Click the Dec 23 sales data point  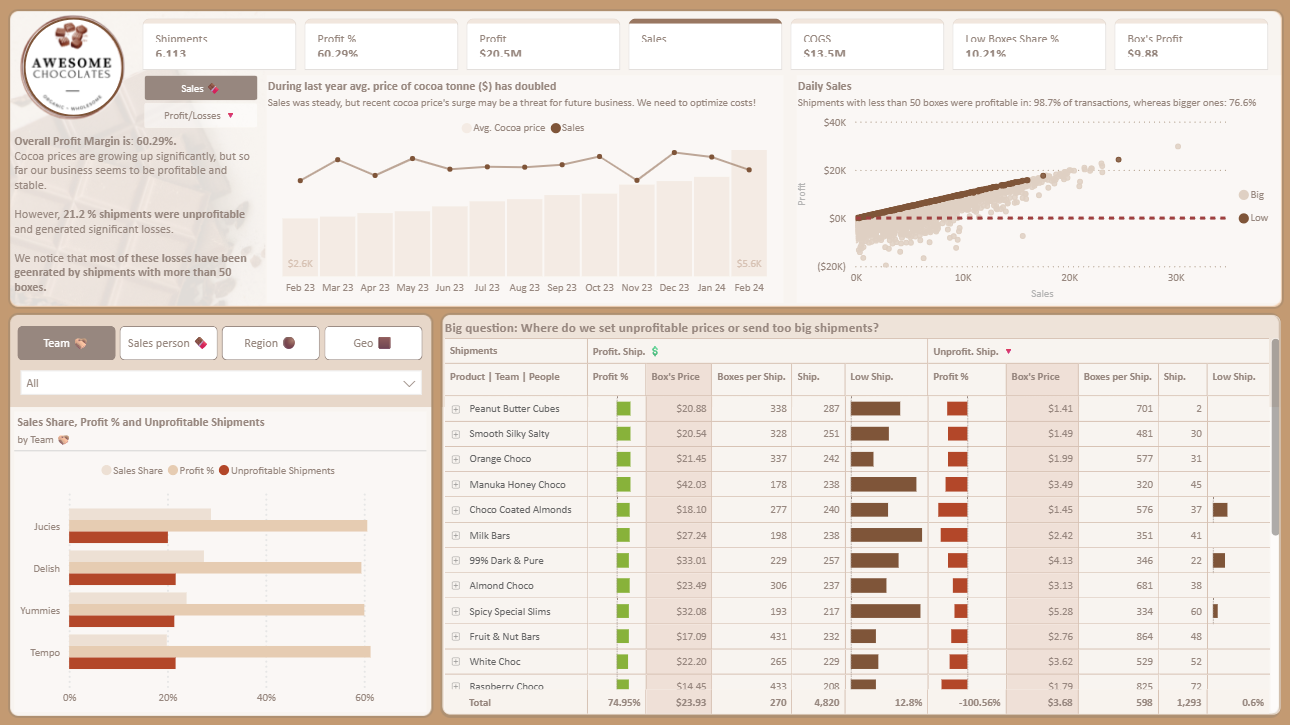pyautogui.click(x=674, y=152)
